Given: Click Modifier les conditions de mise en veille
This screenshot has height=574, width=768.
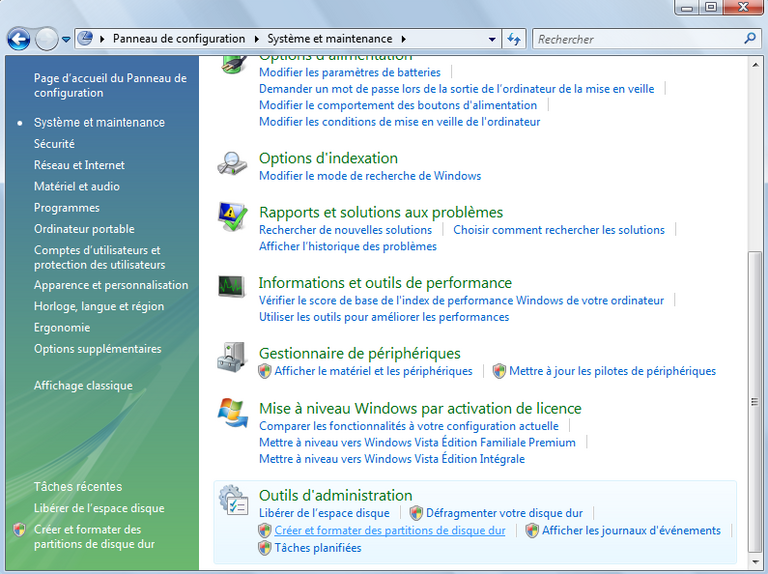Looking at the screenshot, I should 400,122.
